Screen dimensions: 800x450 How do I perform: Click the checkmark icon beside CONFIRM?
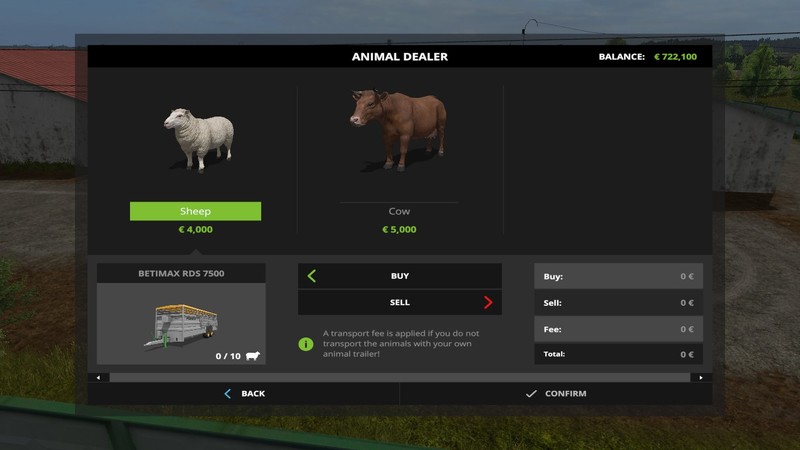531,393
